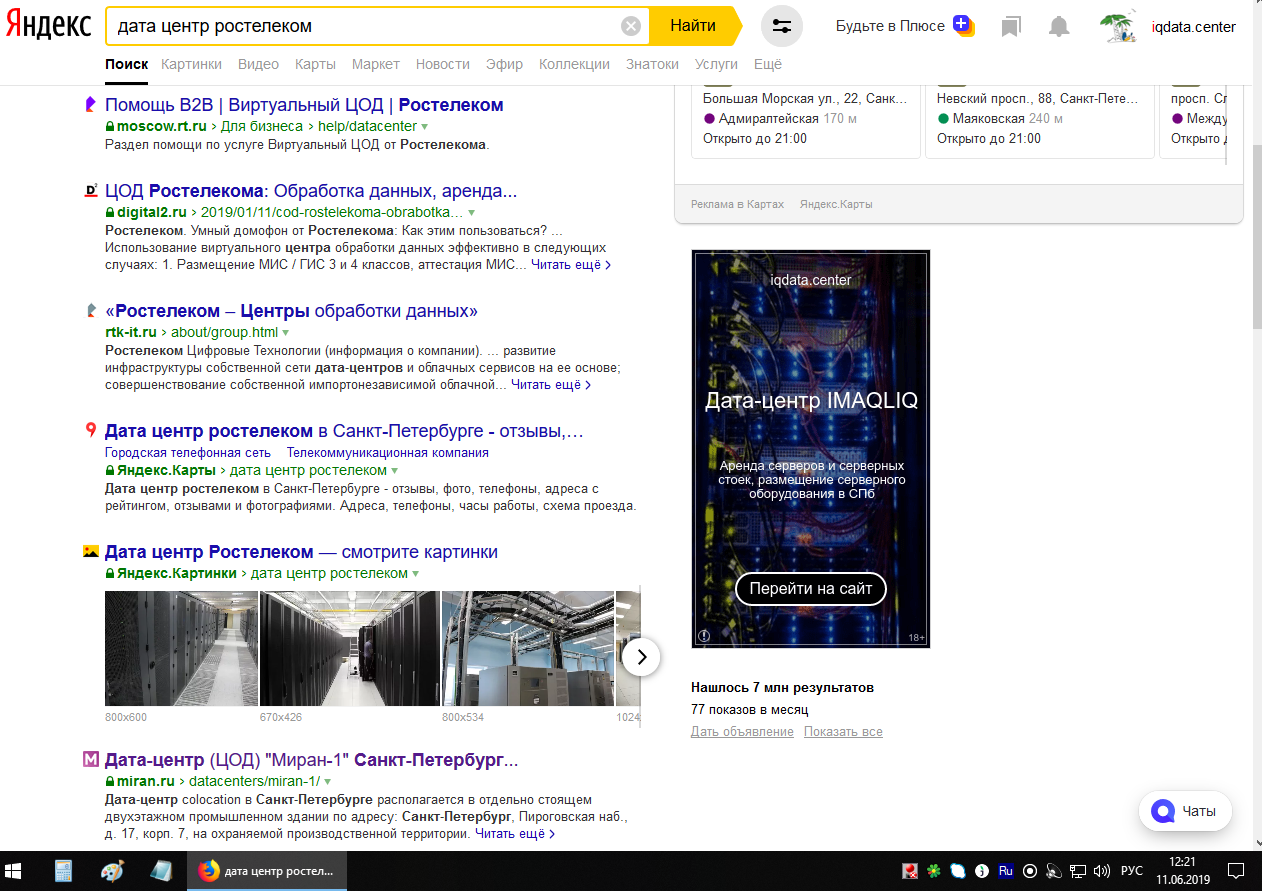This screenshot has width=1262, height=891.
Task: Click Читать ещё under digital2.ru snippet
Action: [571, 265]
